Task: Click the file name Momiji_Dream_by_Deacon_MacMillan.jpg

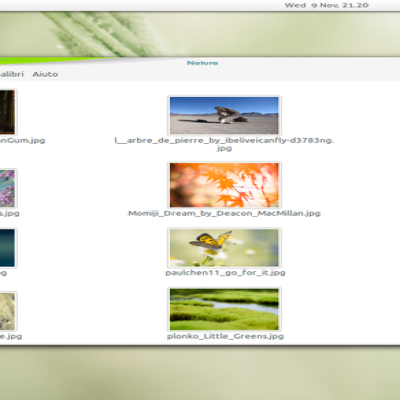Action: [224, 213]
